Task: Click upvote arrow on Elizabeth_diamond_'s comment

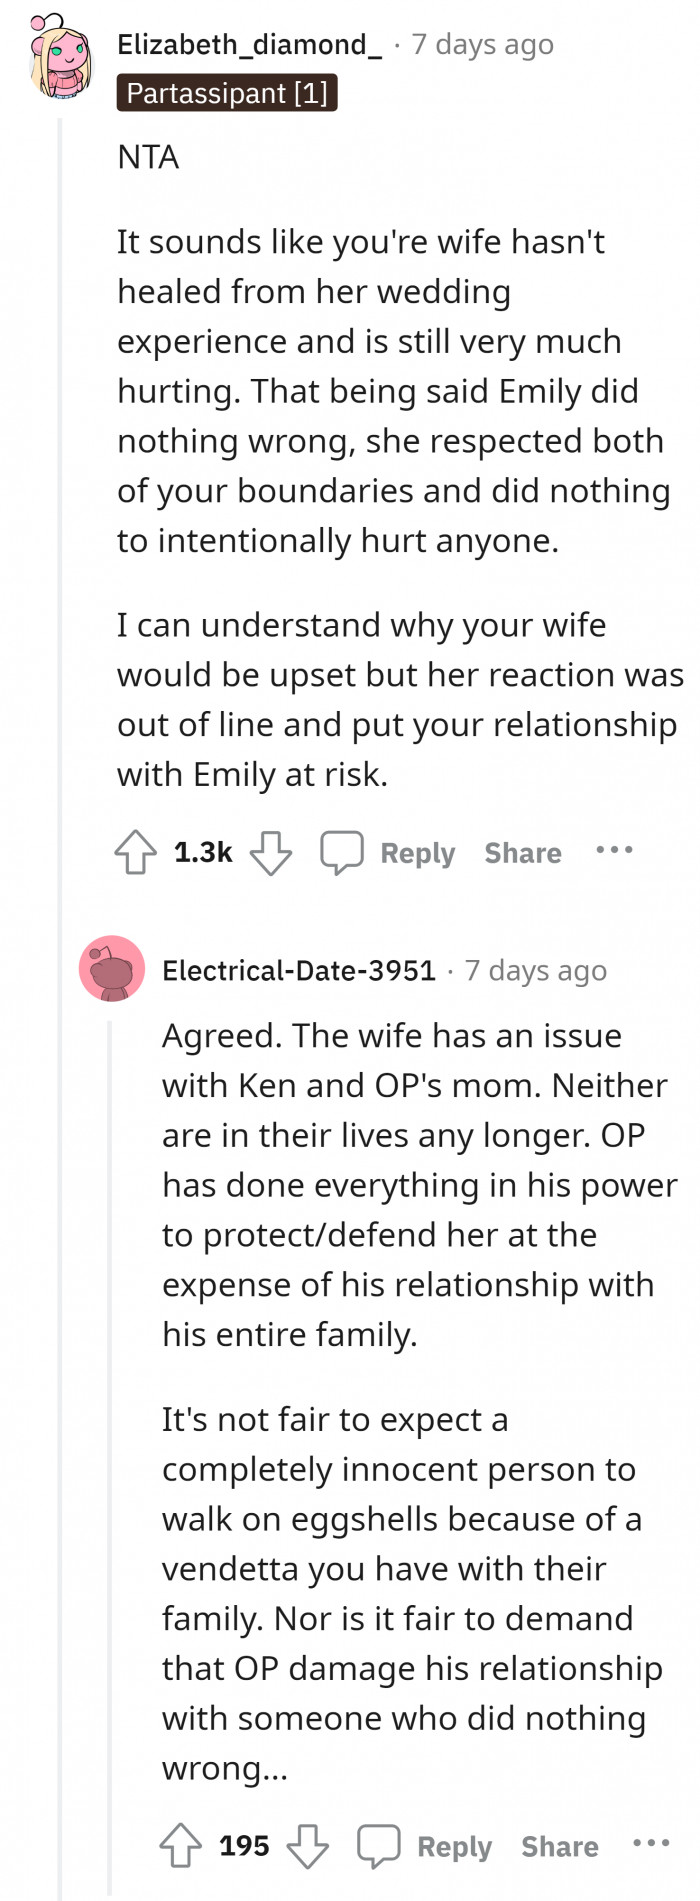Action: (x=135, y=852)
